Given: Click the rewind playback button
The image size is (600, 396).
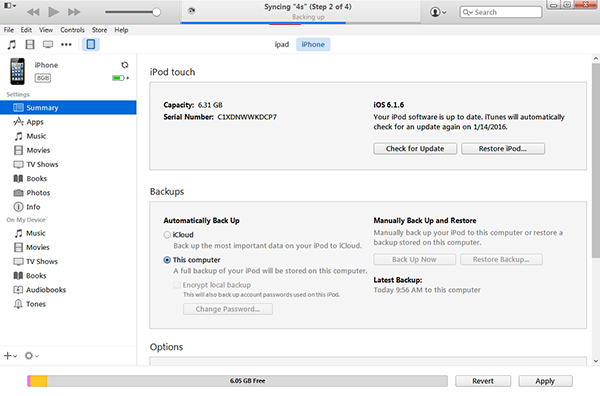Looking at the screenshot, I should pos(33,12).
